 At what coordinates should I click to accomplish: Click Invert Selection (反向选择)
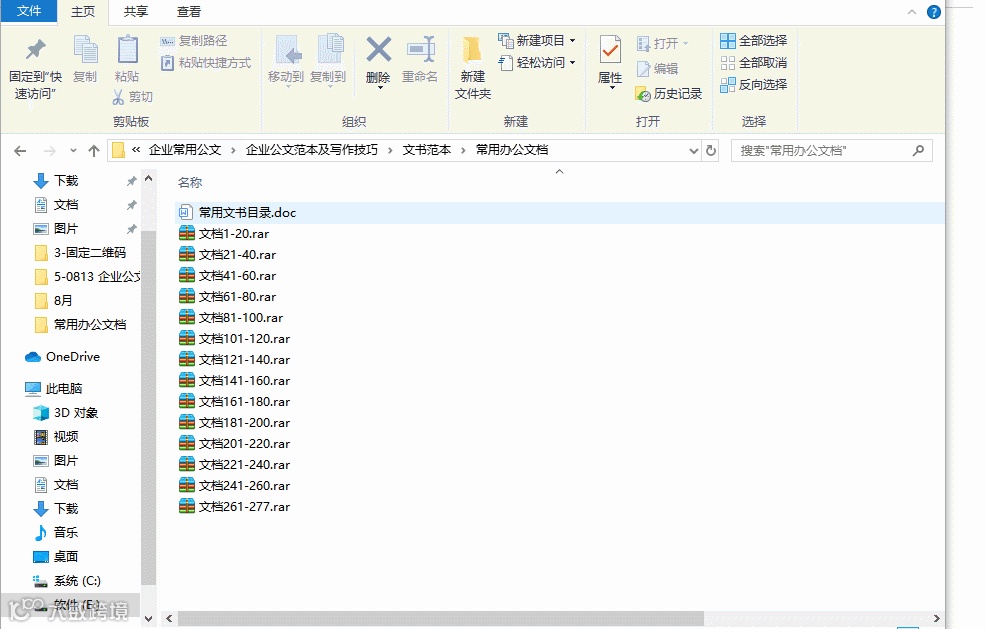pyautogui.click(x=753, y=84)
